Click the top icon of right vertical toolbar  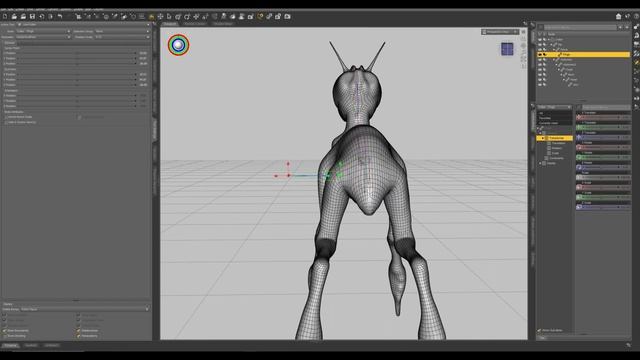[x=636, y=27]
